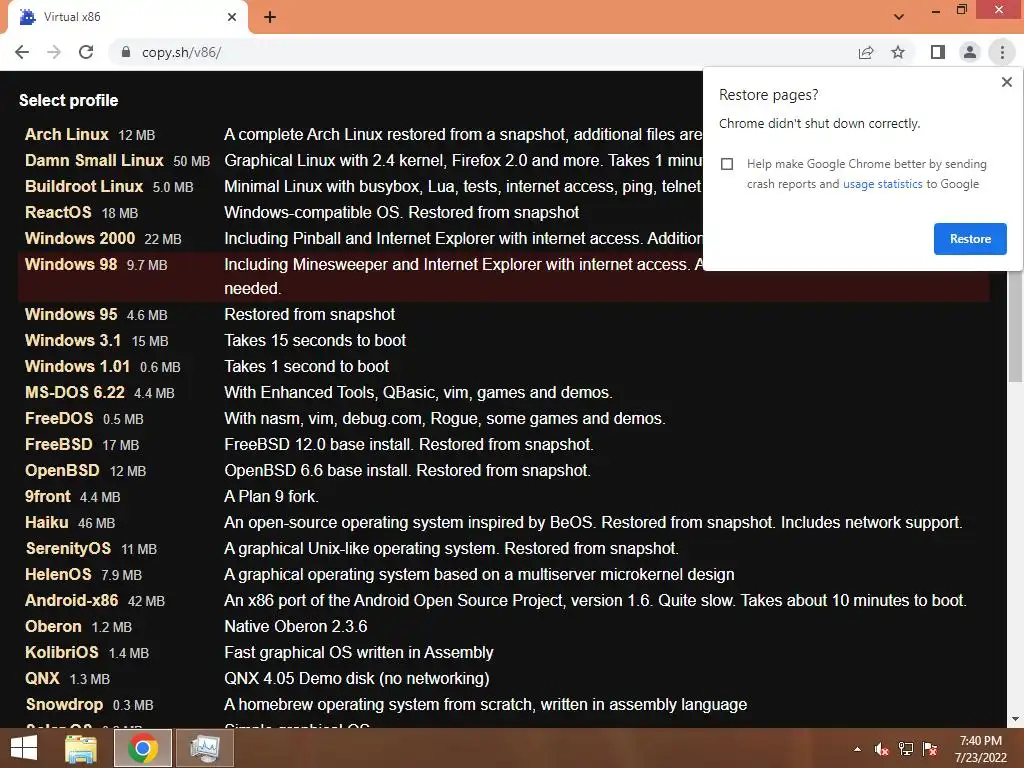The width and height of the screenshot is (1024, 768).
Task: Load the Snowdrop profile
Action: (64, 705)
